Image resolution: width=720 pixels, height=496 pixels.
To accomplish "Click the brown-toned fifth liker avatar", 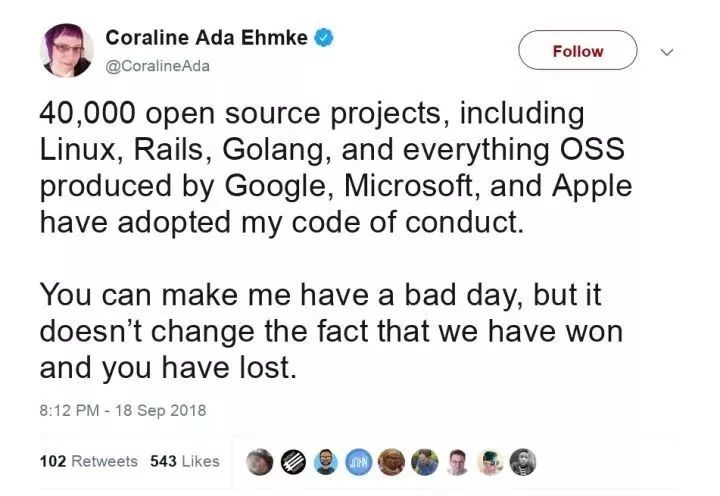I will [392, 461].
